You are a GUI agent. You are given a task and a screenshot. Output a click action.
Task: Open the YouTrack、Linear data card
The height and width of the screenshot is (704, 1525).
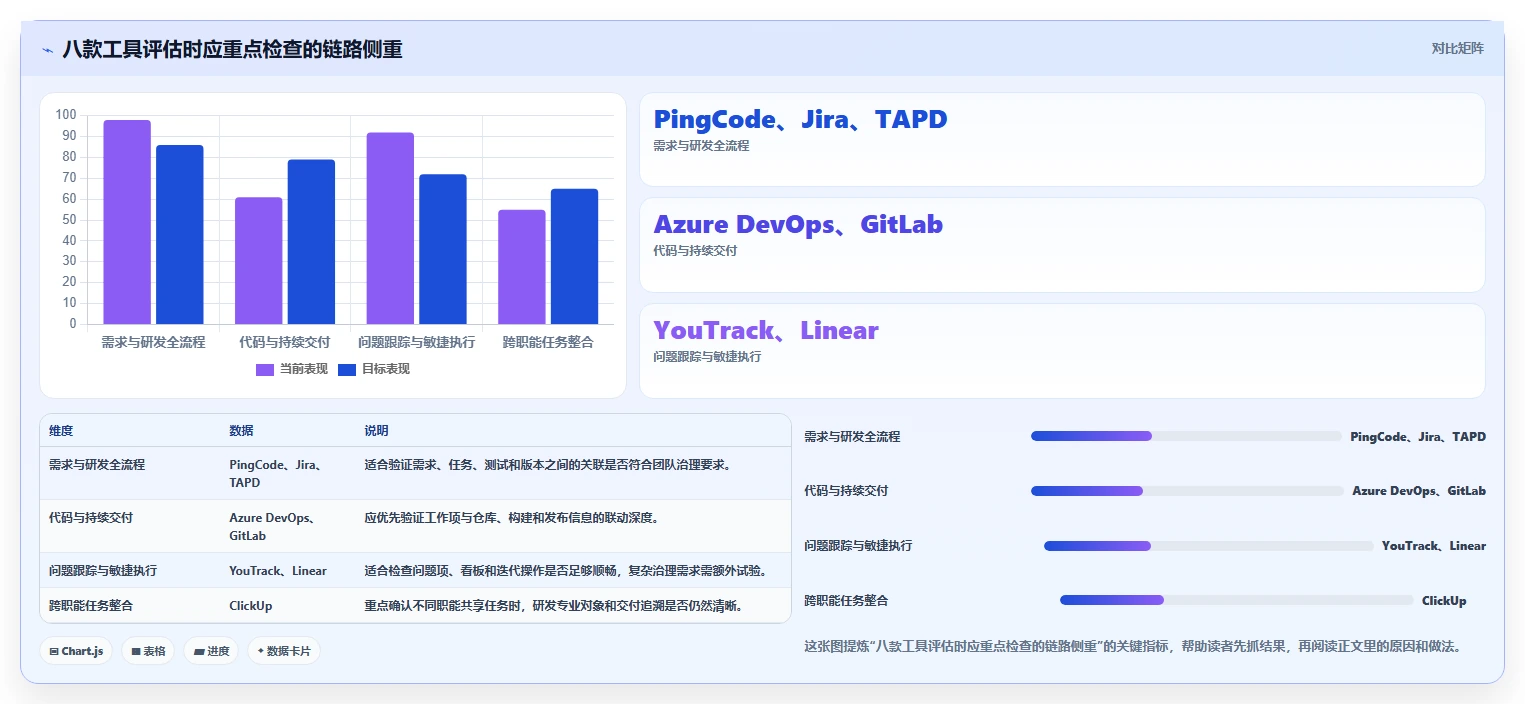(1062, 351)
